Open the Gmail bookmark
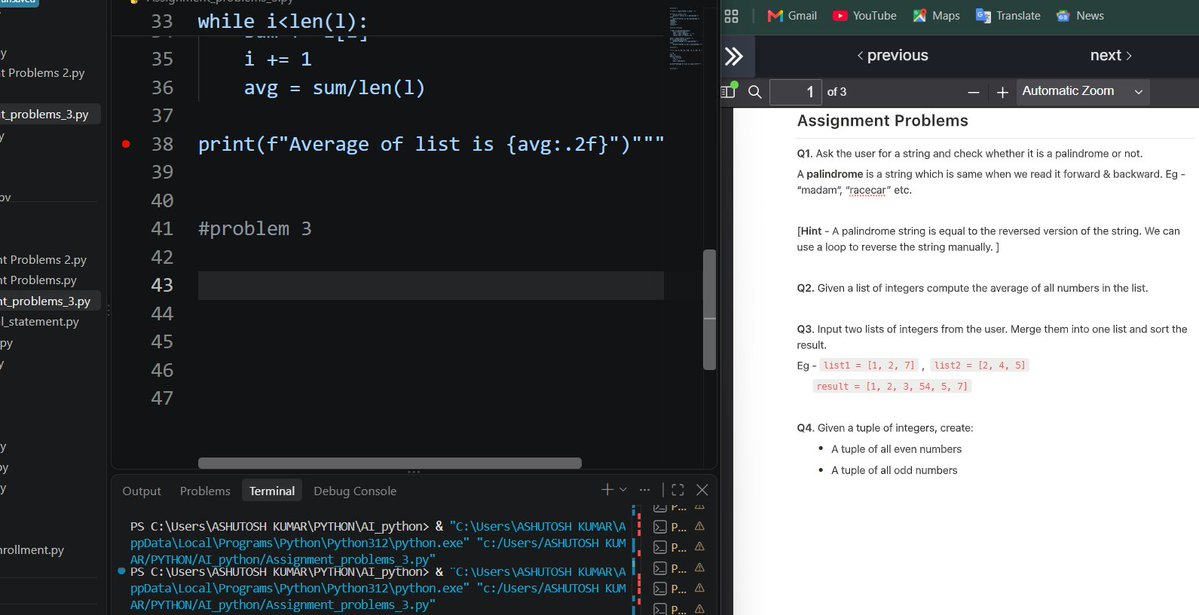 [x=792, y=15]
